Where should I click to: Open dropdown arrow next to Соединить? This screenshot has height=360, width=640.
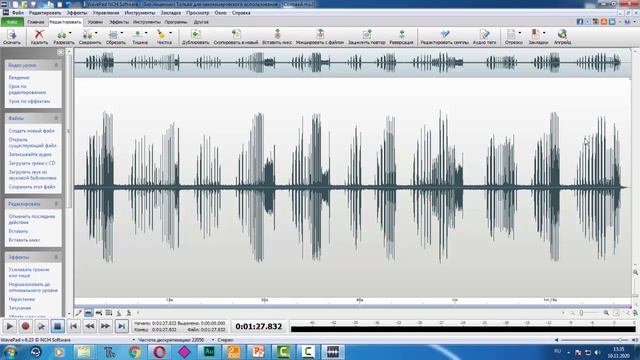tap(96, 33)
